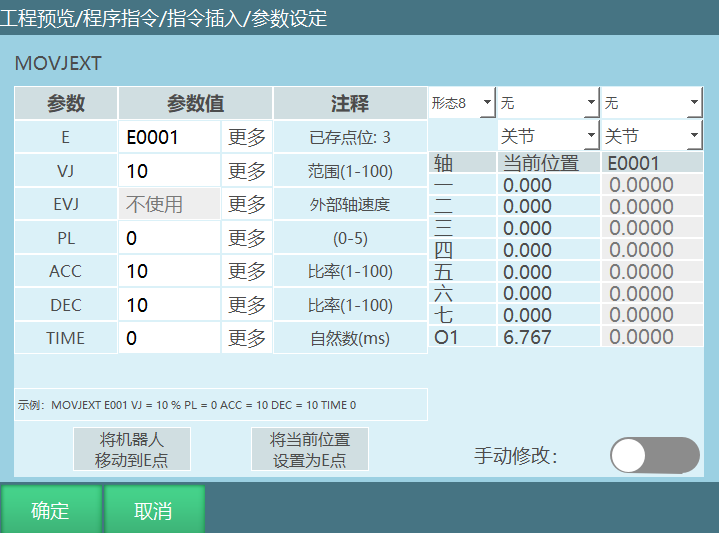Select the TIME value input field

click(169, 338)
